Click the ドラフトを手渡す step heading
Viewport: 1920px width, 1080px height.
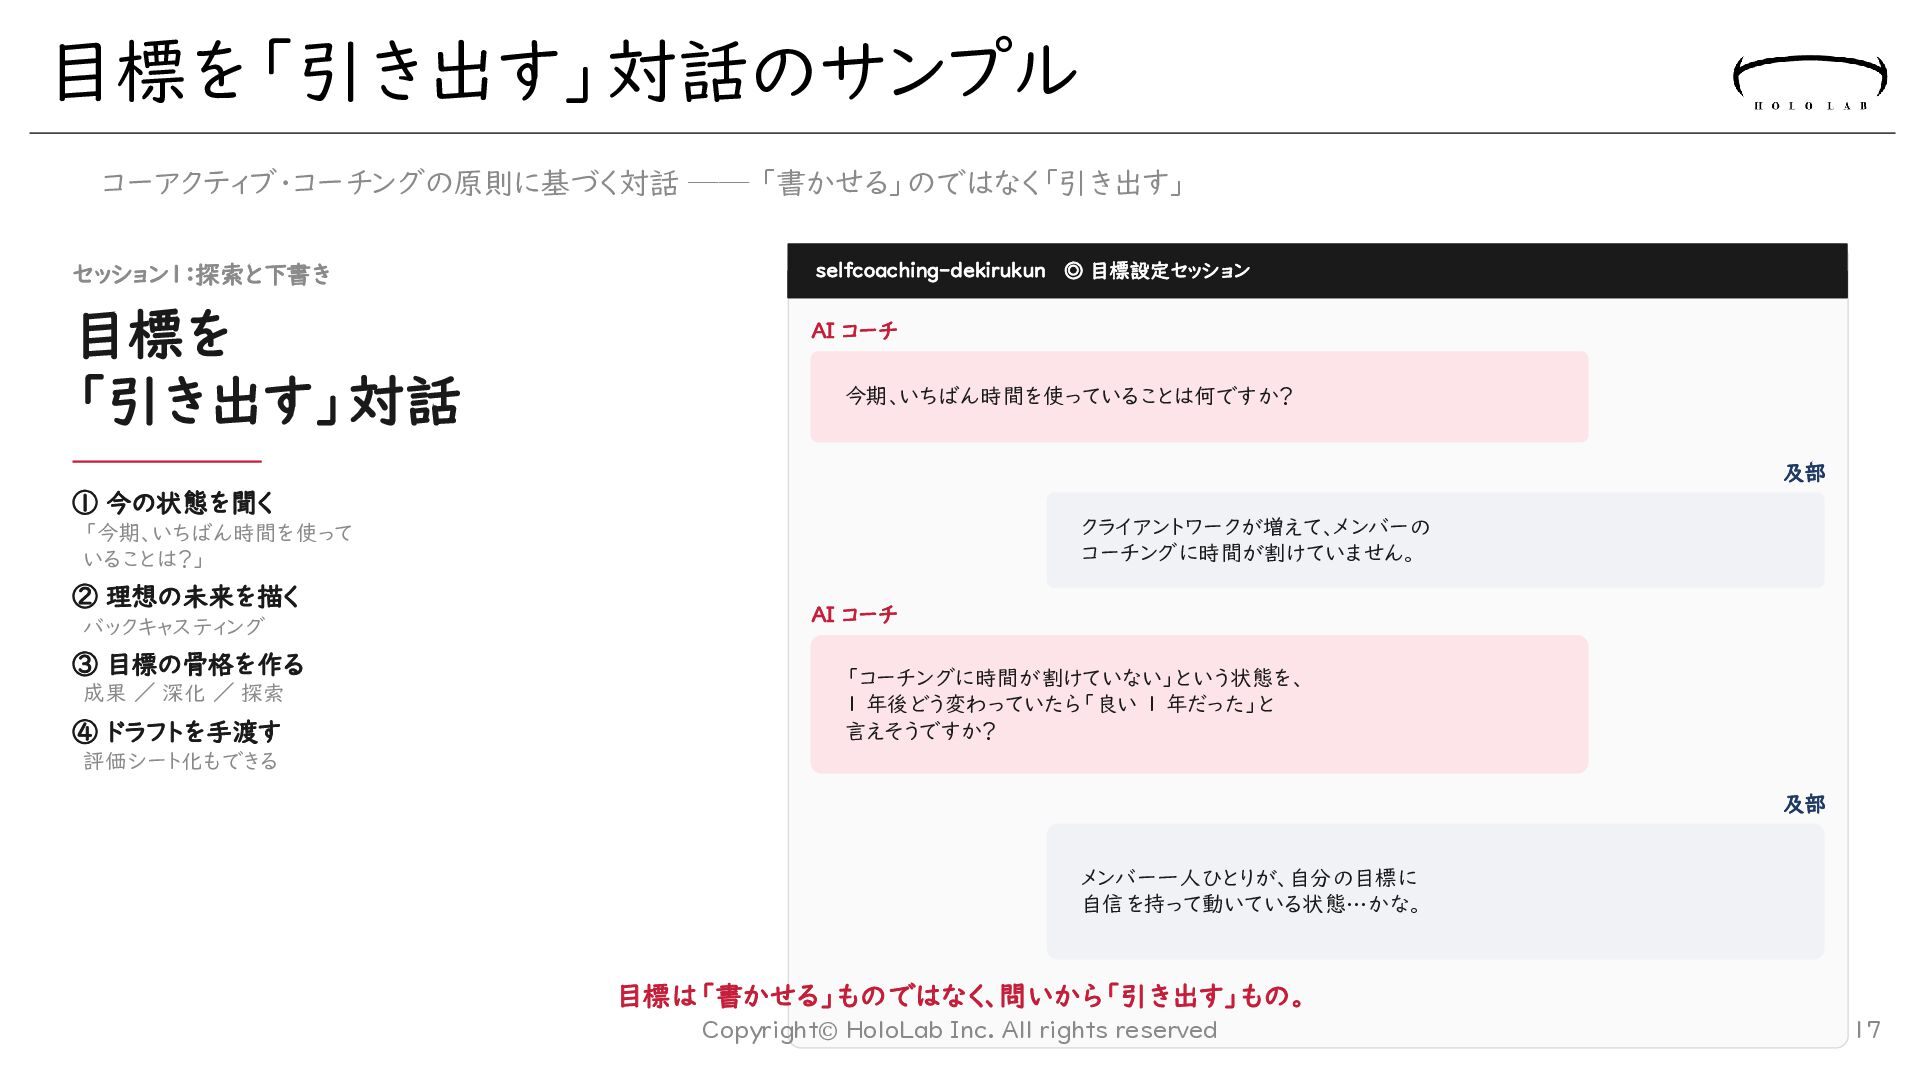pos(192,732)
